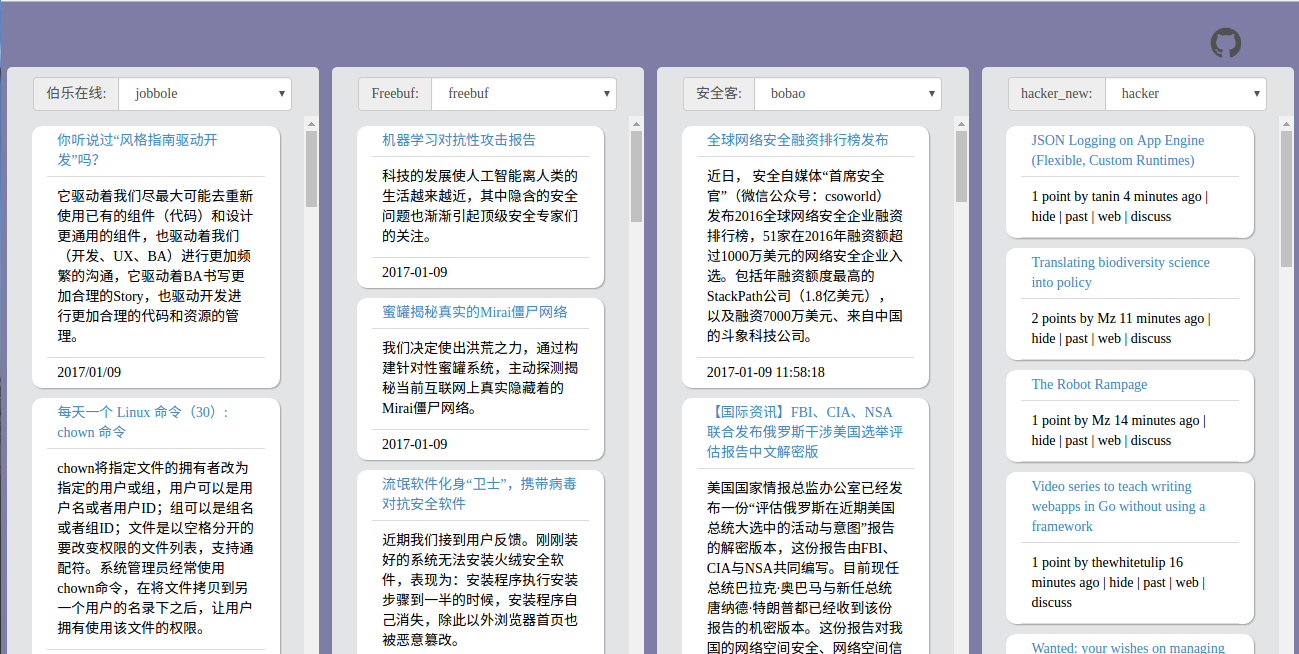Open article 蜜罐揭秘真实的Mirai僵尸网络
The image size is (1299, 654).
click(475, 312)
